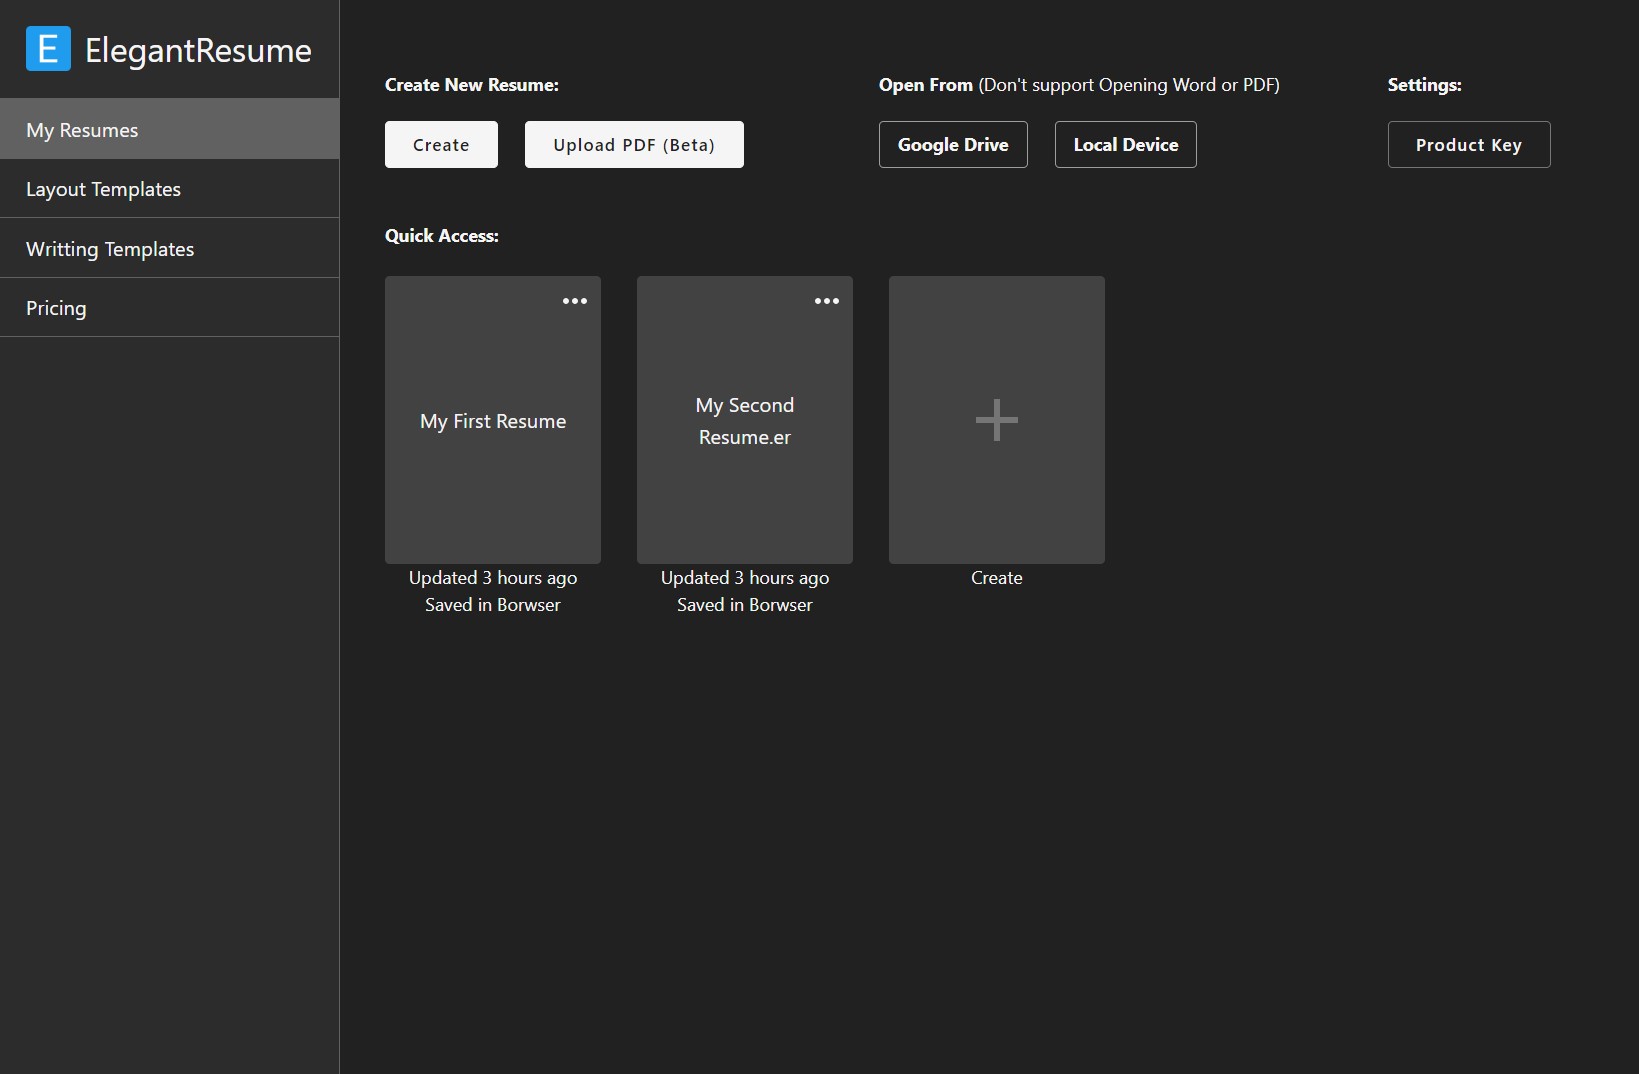Image resolution: width=1639 pixels, height=1074 pixels.
Task: Open options menu on My First Resume card
Action: pyautogui.click(x=575, y=301)
